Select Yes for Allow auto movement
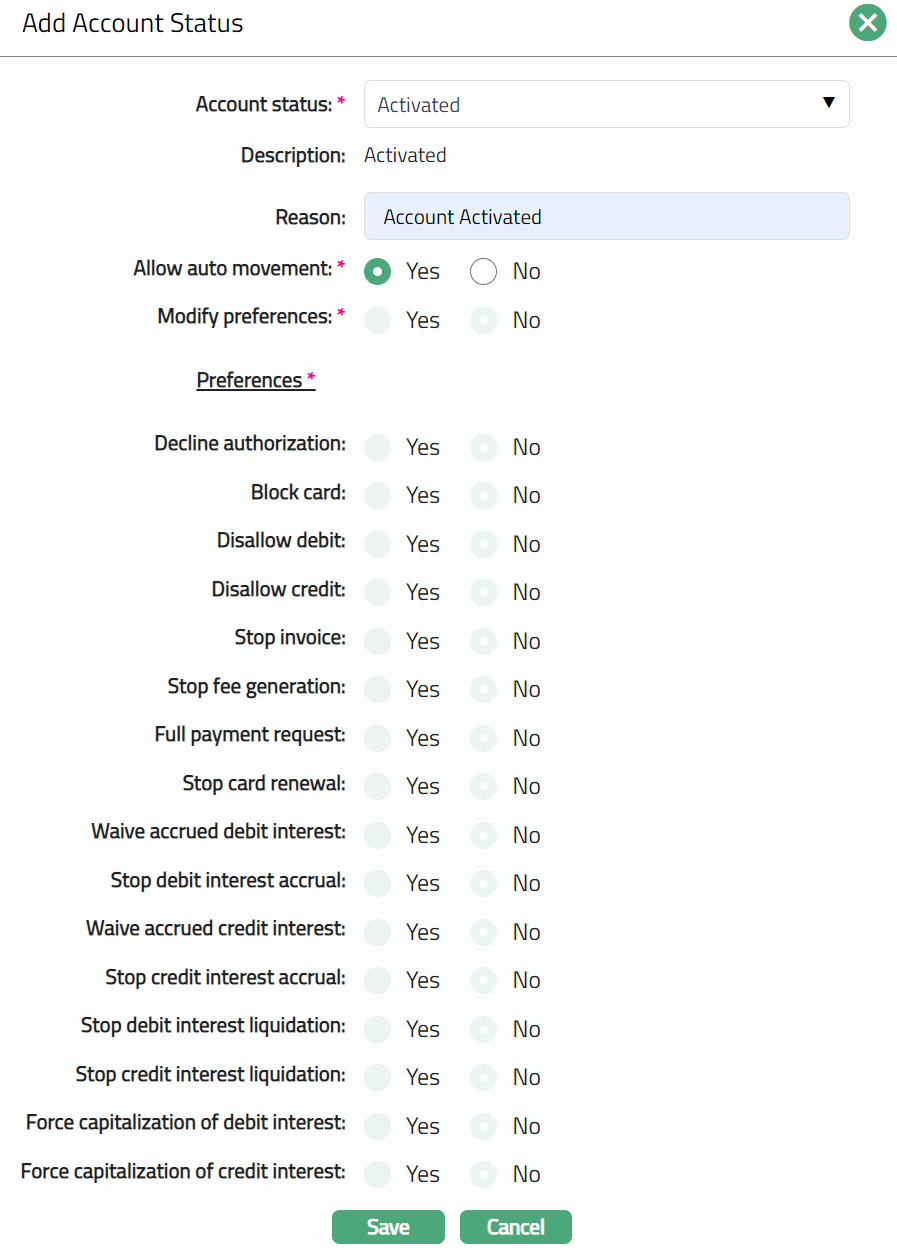Image resolution: width=897 pixels, height=1255 pixels. 378,272
